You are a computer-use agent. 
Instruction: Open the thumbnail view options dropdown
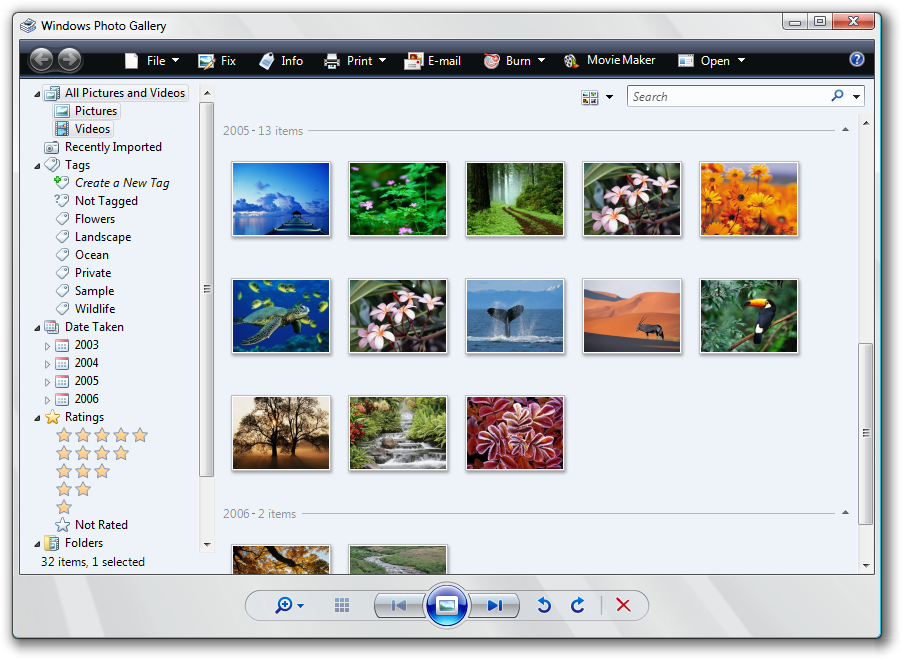coord(597,97)
